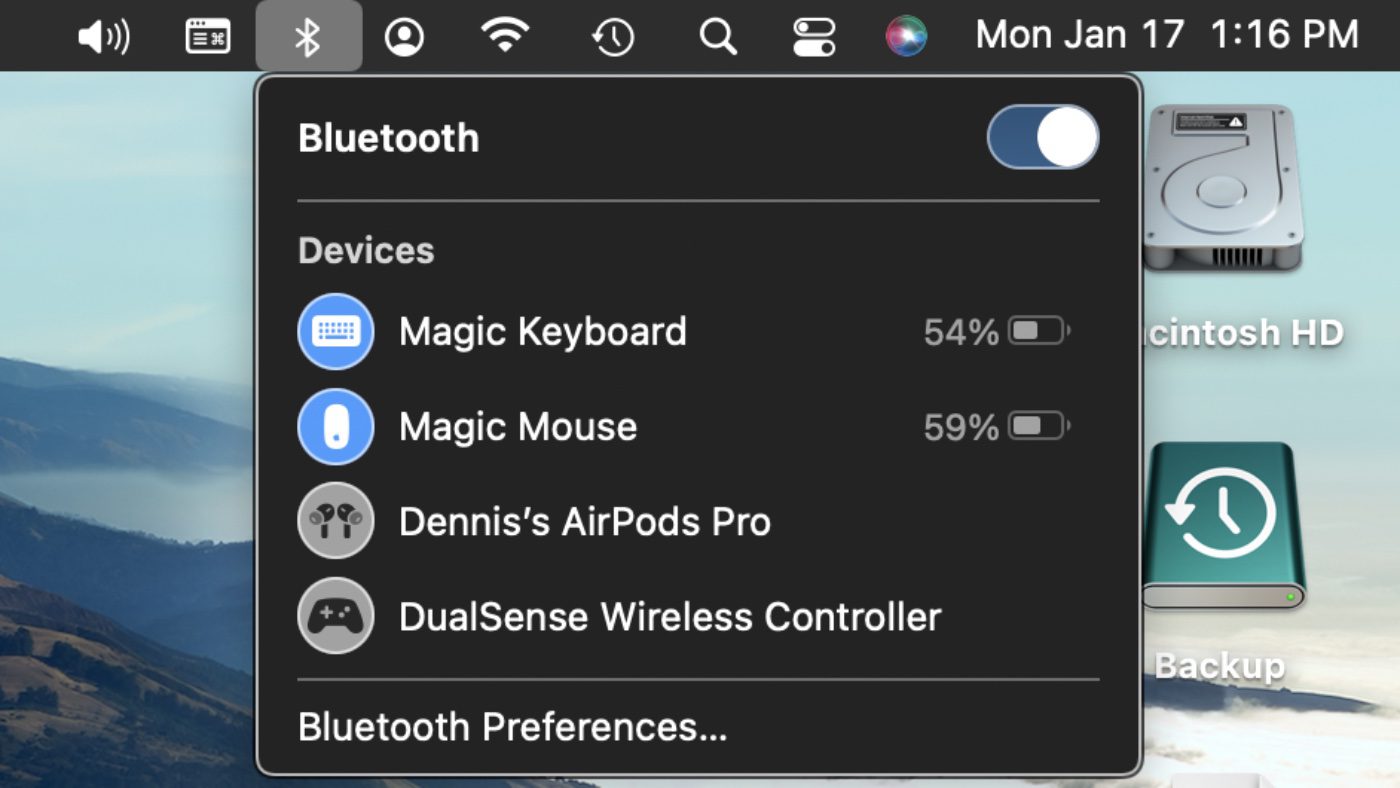
Task: Open Time Machine menu bar icon
Action: pyautogui.click(x=612, y=37)
